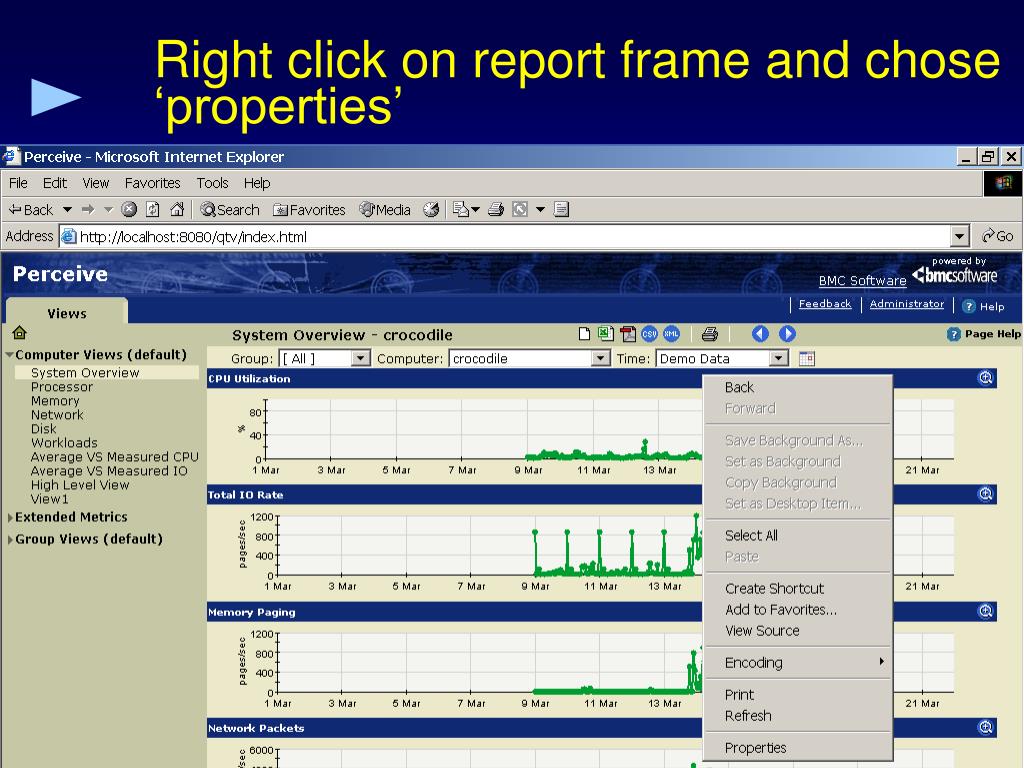The height and width of the screenshot is (768, 1024).
Task: Click the Feedback link
Action: coord(825,304)
